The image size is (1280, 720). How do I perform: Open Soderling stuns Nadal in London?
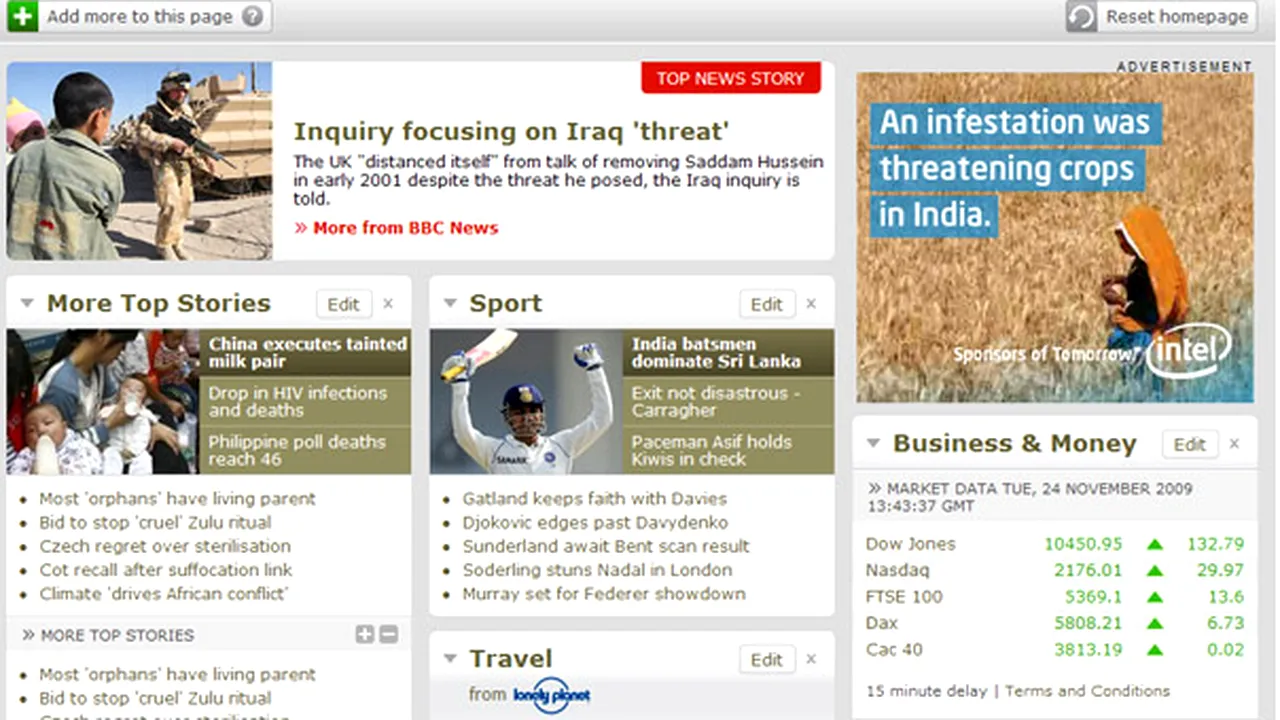[x=597, y=570]
